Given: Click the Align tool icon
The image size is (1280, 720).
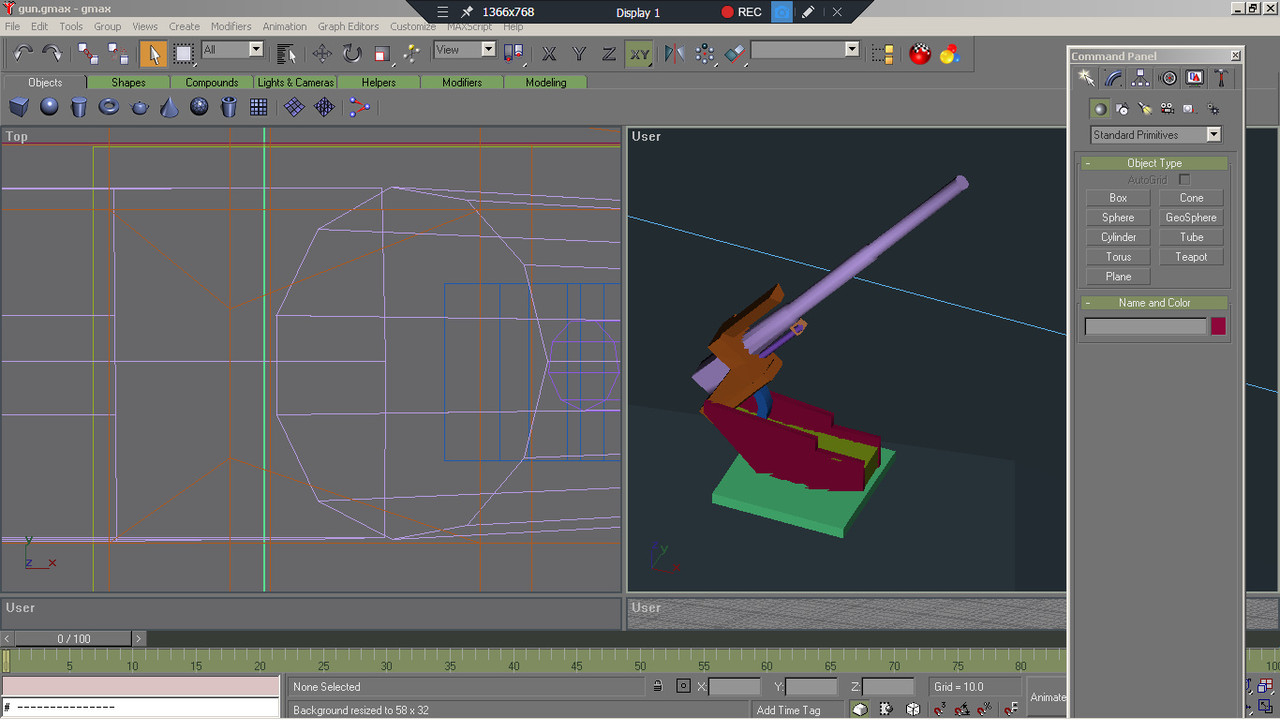Looking at the screenshot, I should pos(735,53).
